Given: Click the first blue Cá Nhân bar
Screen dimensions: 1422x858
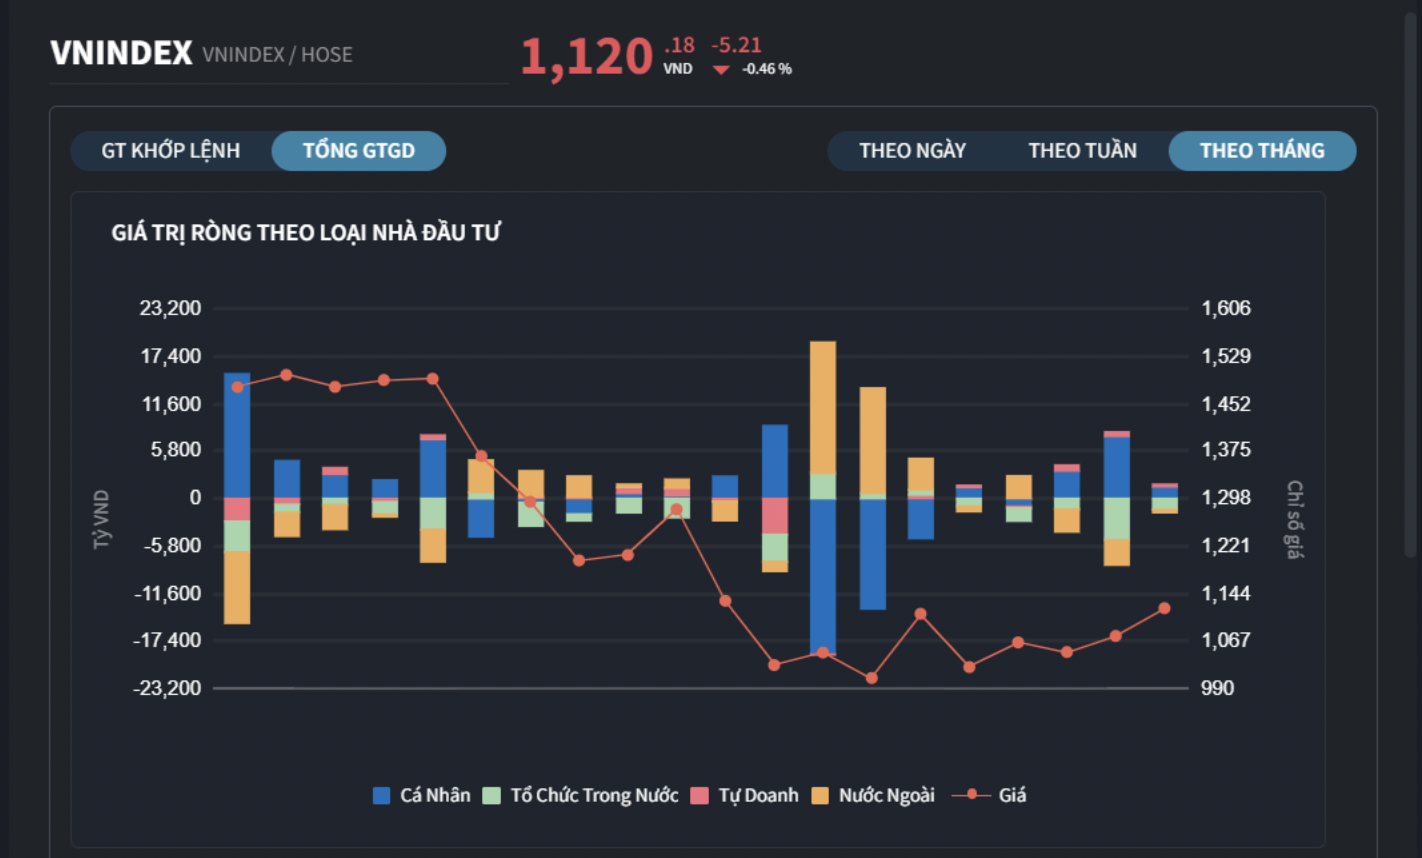Looking at the screenshot, I should (x=237, y=435).
